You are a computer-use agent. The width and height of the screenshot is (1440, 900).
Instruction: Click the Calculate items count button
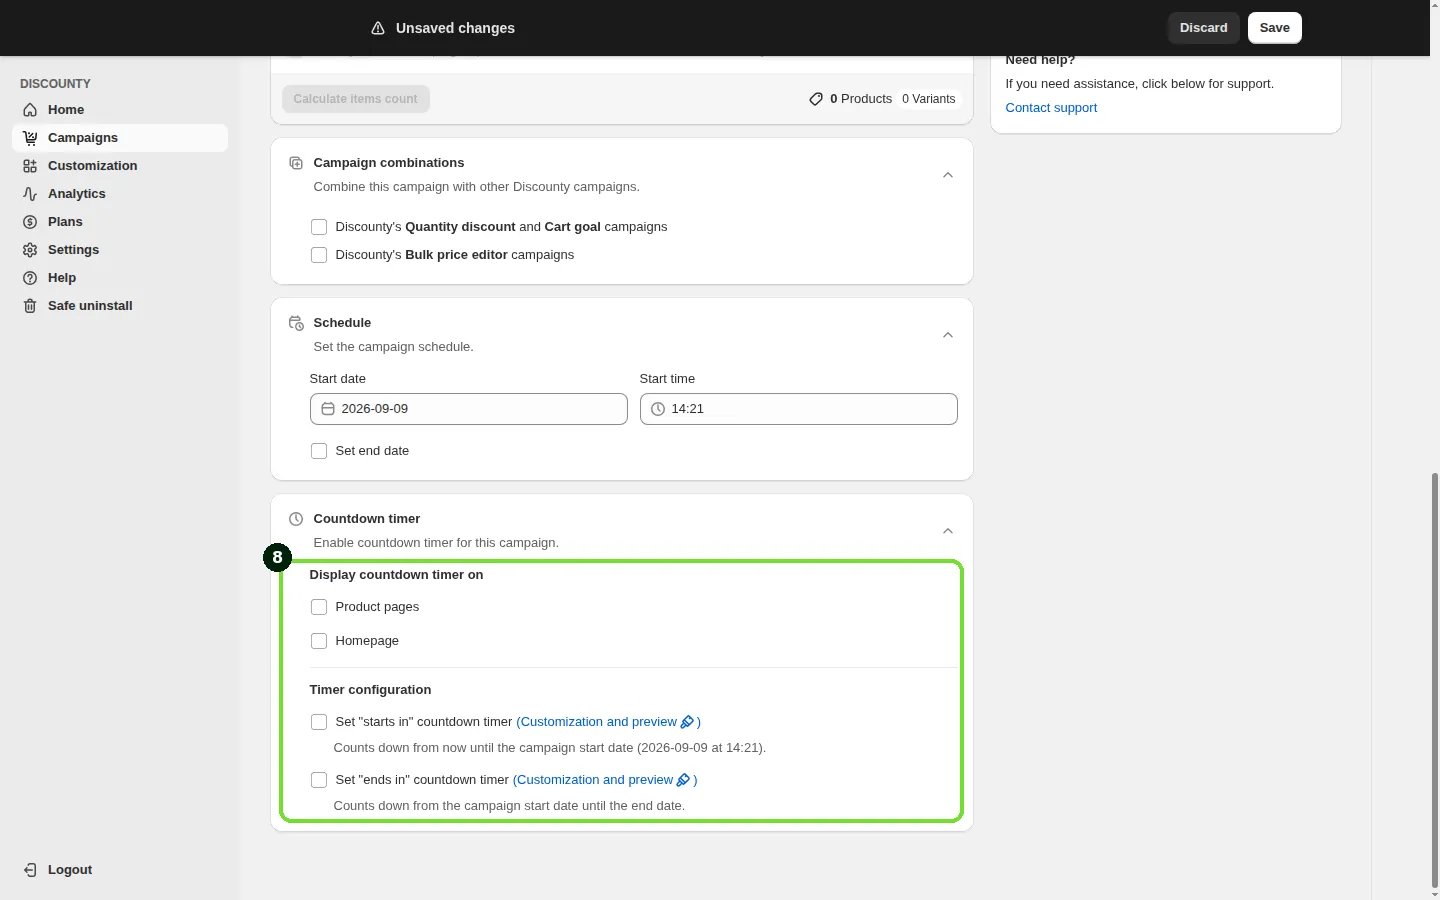(356, 99)
